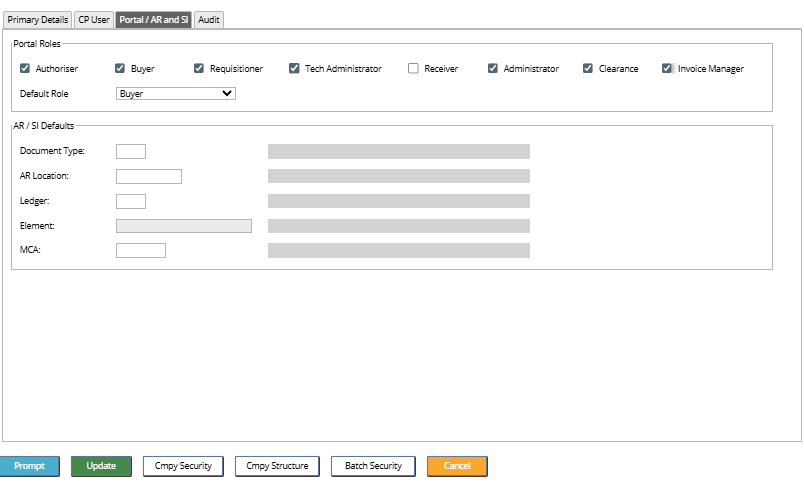Uncheck the Authoriser role checkbox
Viewport: 804px width, 482px height.
tap(25, 68)
